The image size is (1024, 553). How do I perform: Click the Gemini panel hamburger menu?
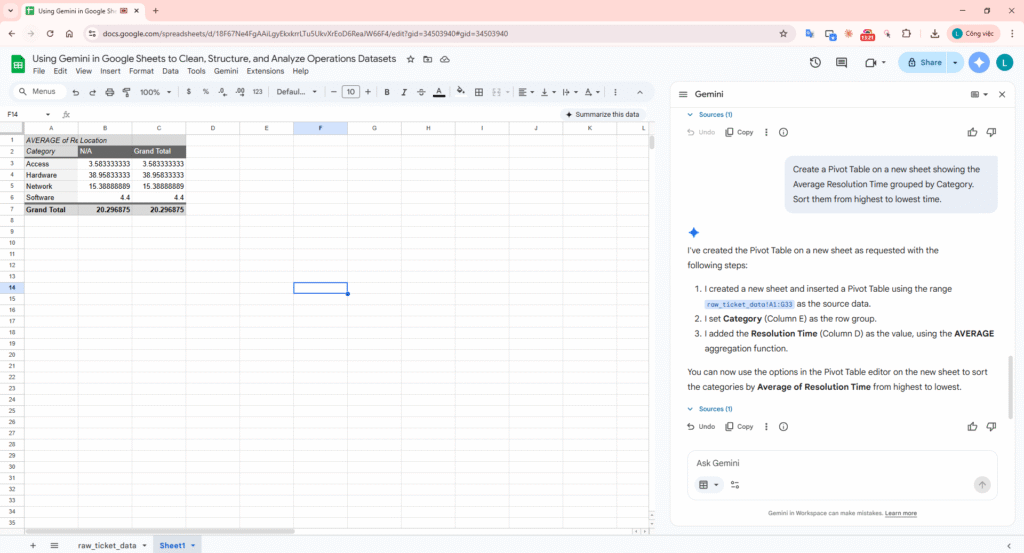pyautogui.click(x=683, y=94)
